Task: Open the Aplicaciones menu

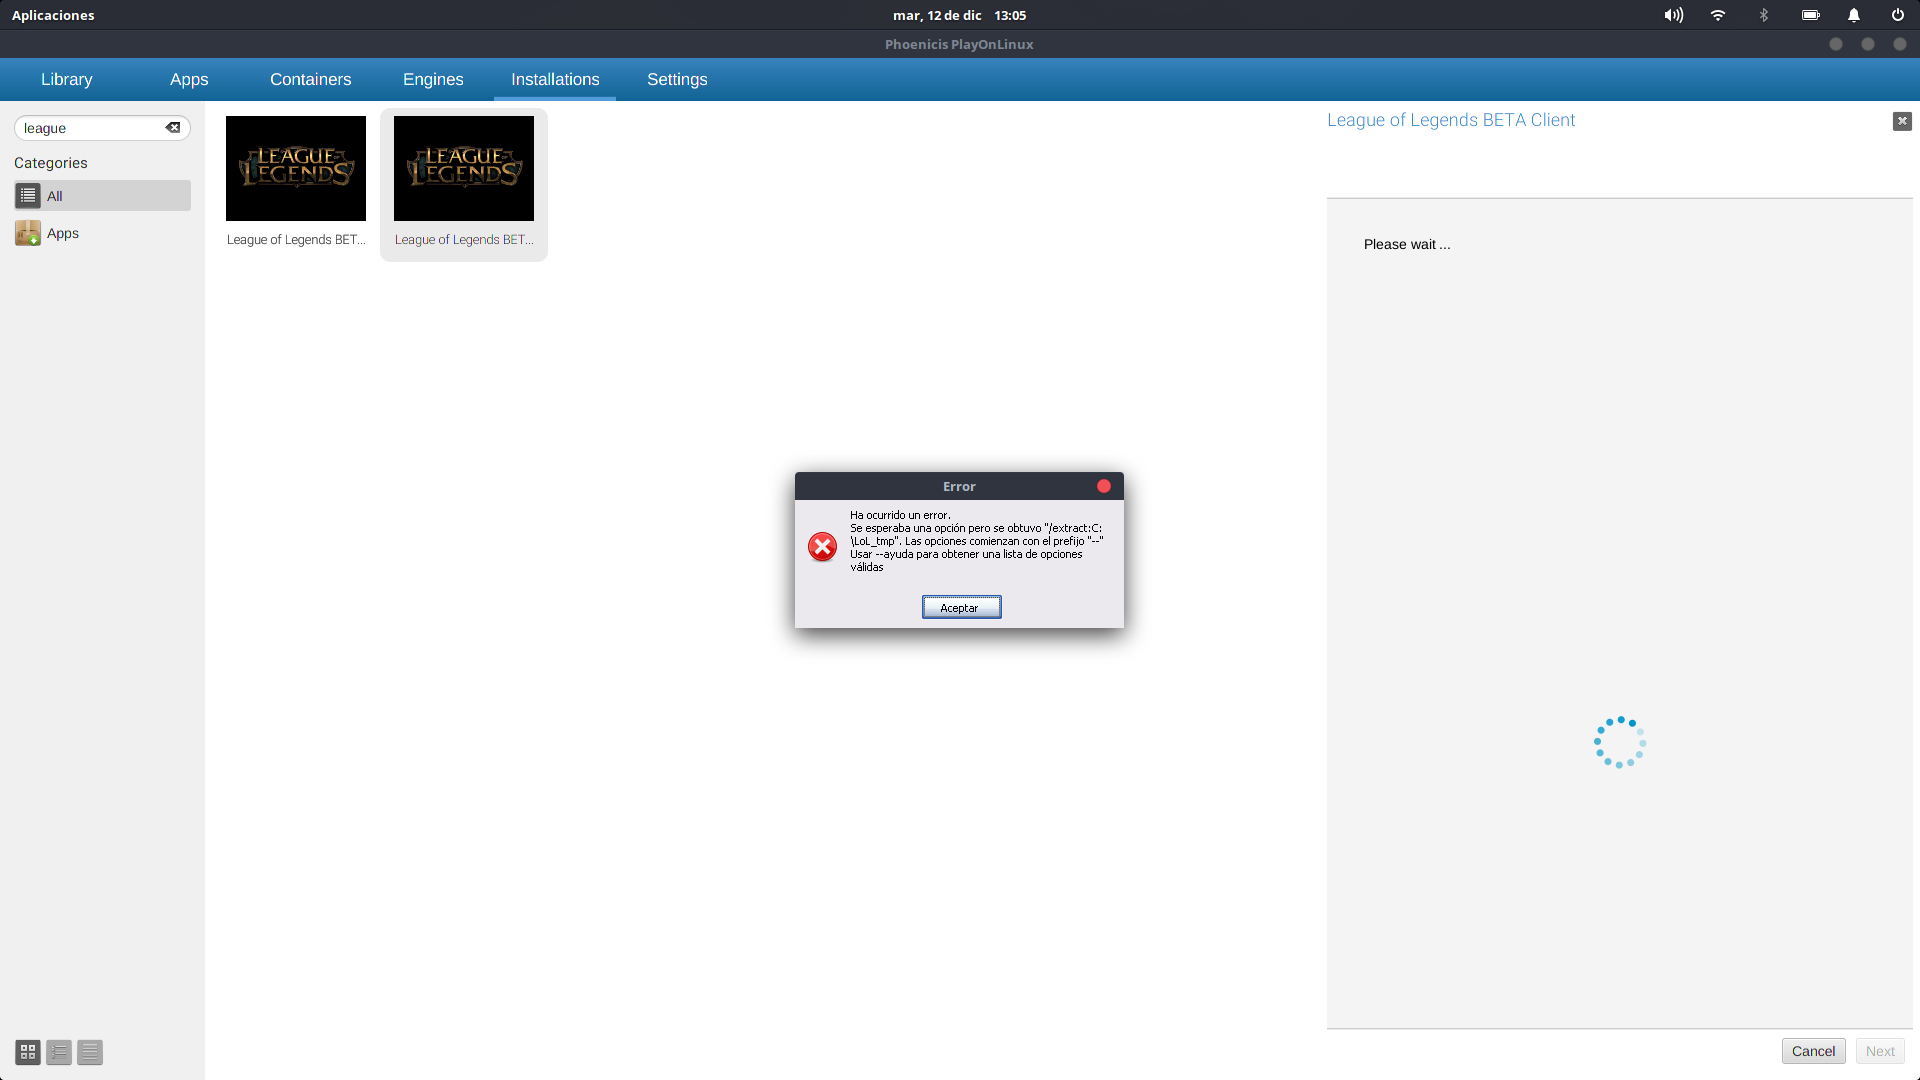Action: 53,15
